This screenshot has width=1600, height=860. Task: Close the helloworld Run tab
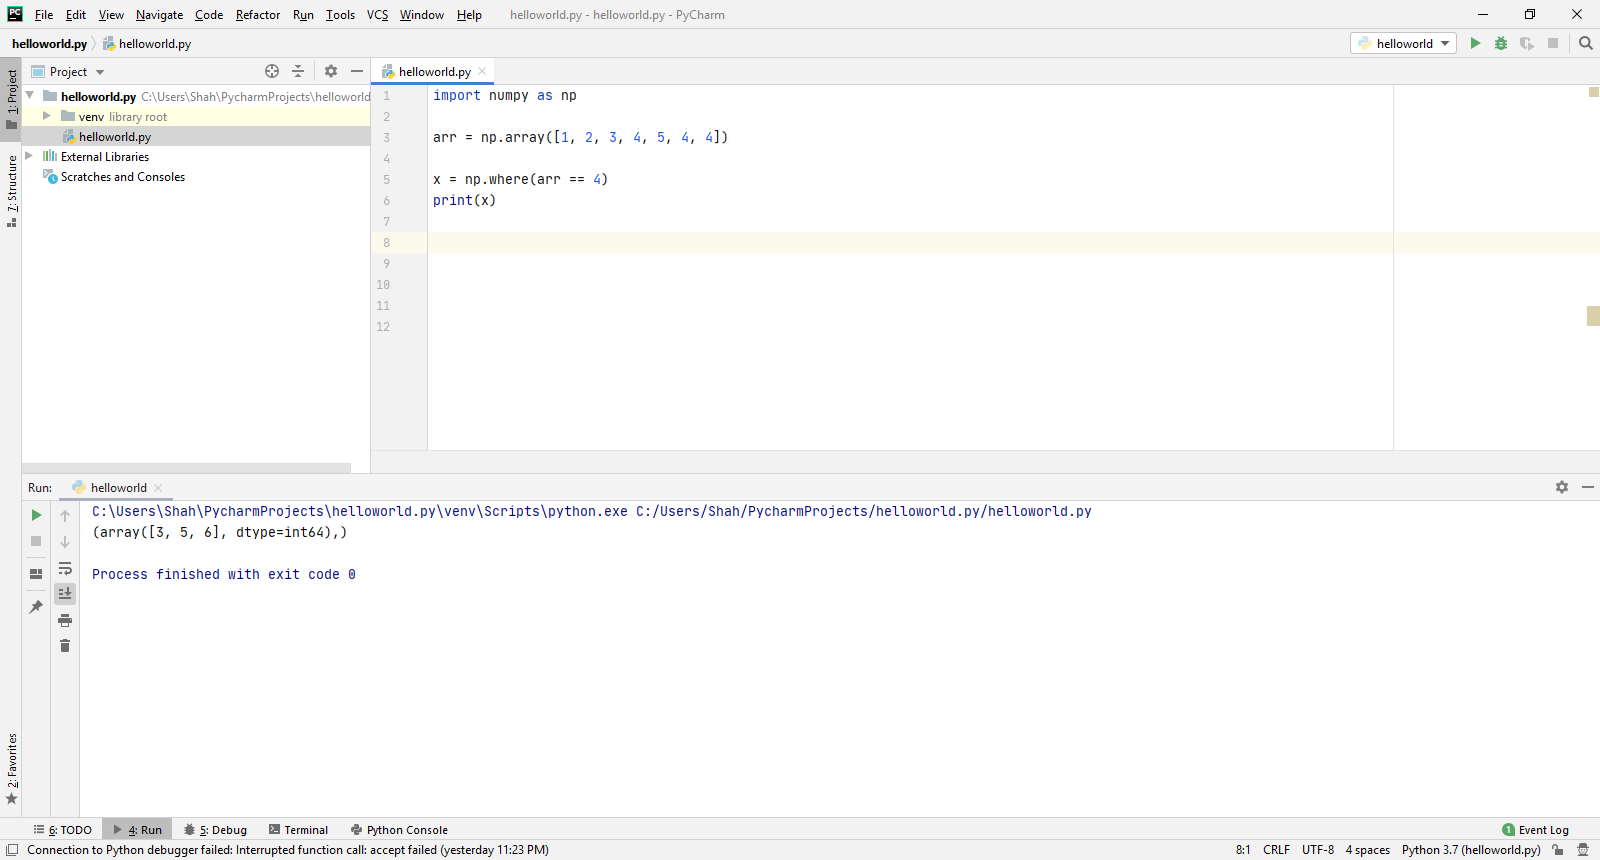[x=158, y=488]
